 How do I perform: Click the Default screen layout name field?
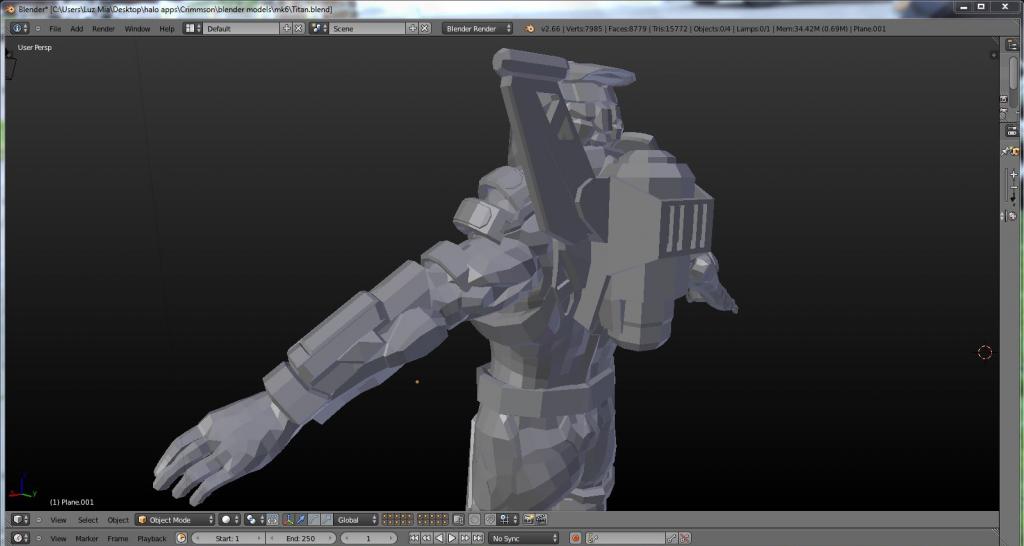(242, 29)
